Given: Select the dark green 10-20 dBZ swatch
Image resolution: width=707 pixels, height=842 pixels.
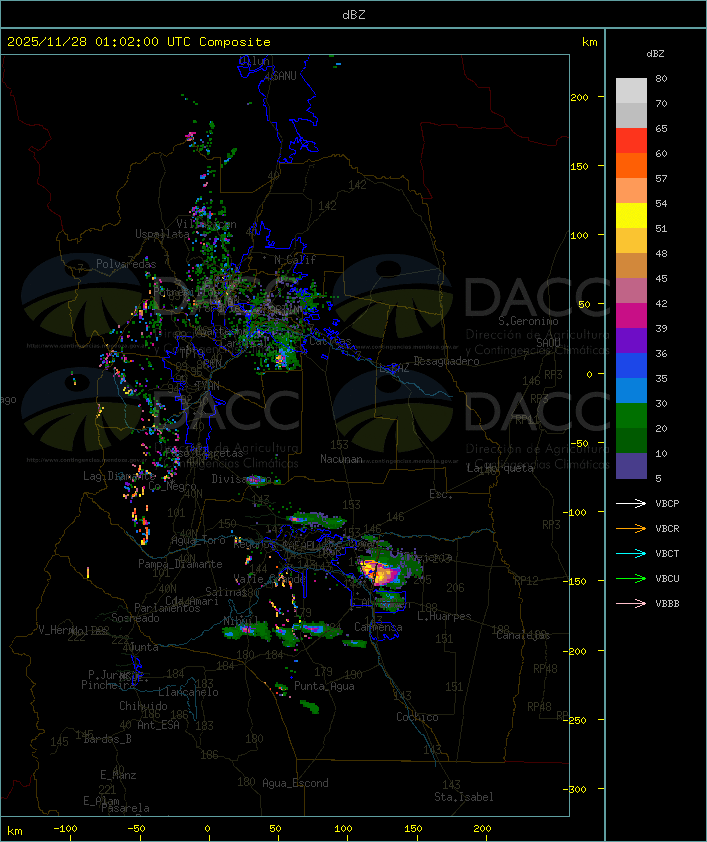Looking at the screenshot, I should coord(631,440).
